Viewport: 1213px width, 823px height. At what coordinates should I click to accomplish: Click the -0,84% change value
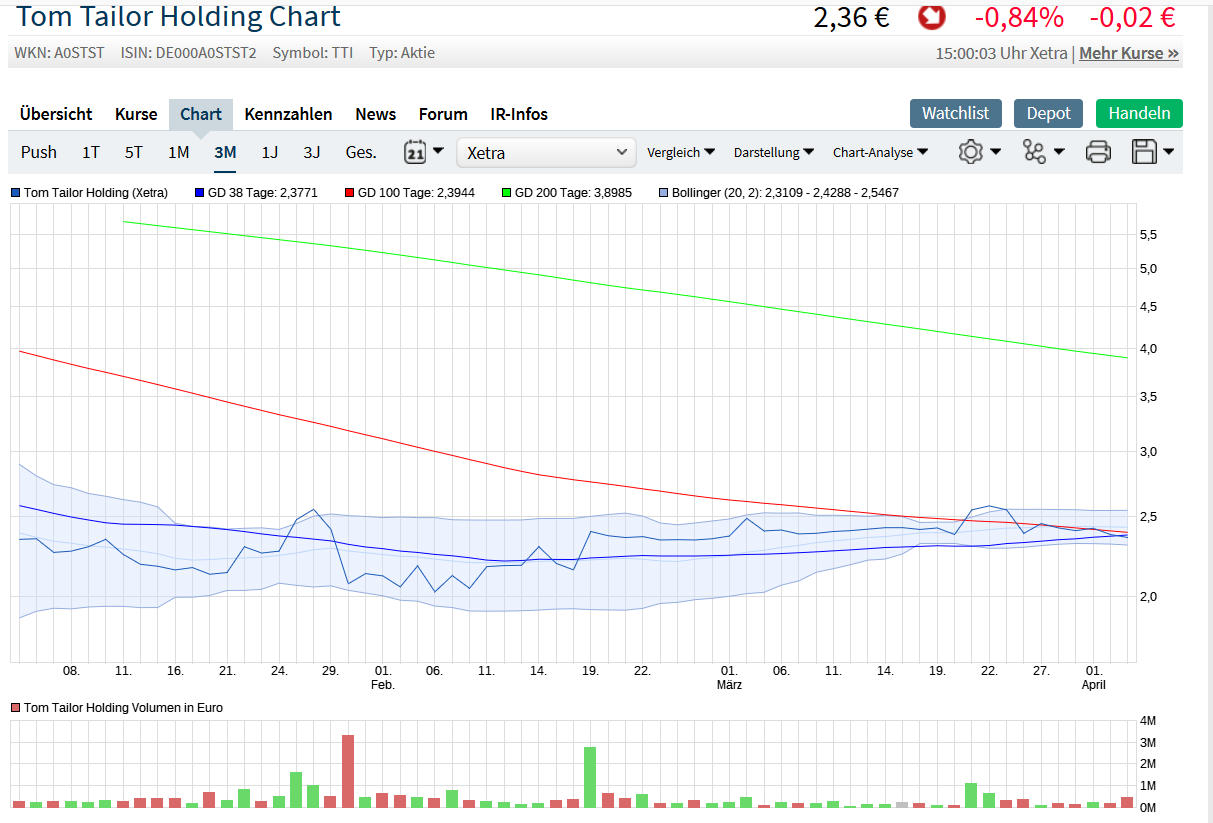point(1019,17)
